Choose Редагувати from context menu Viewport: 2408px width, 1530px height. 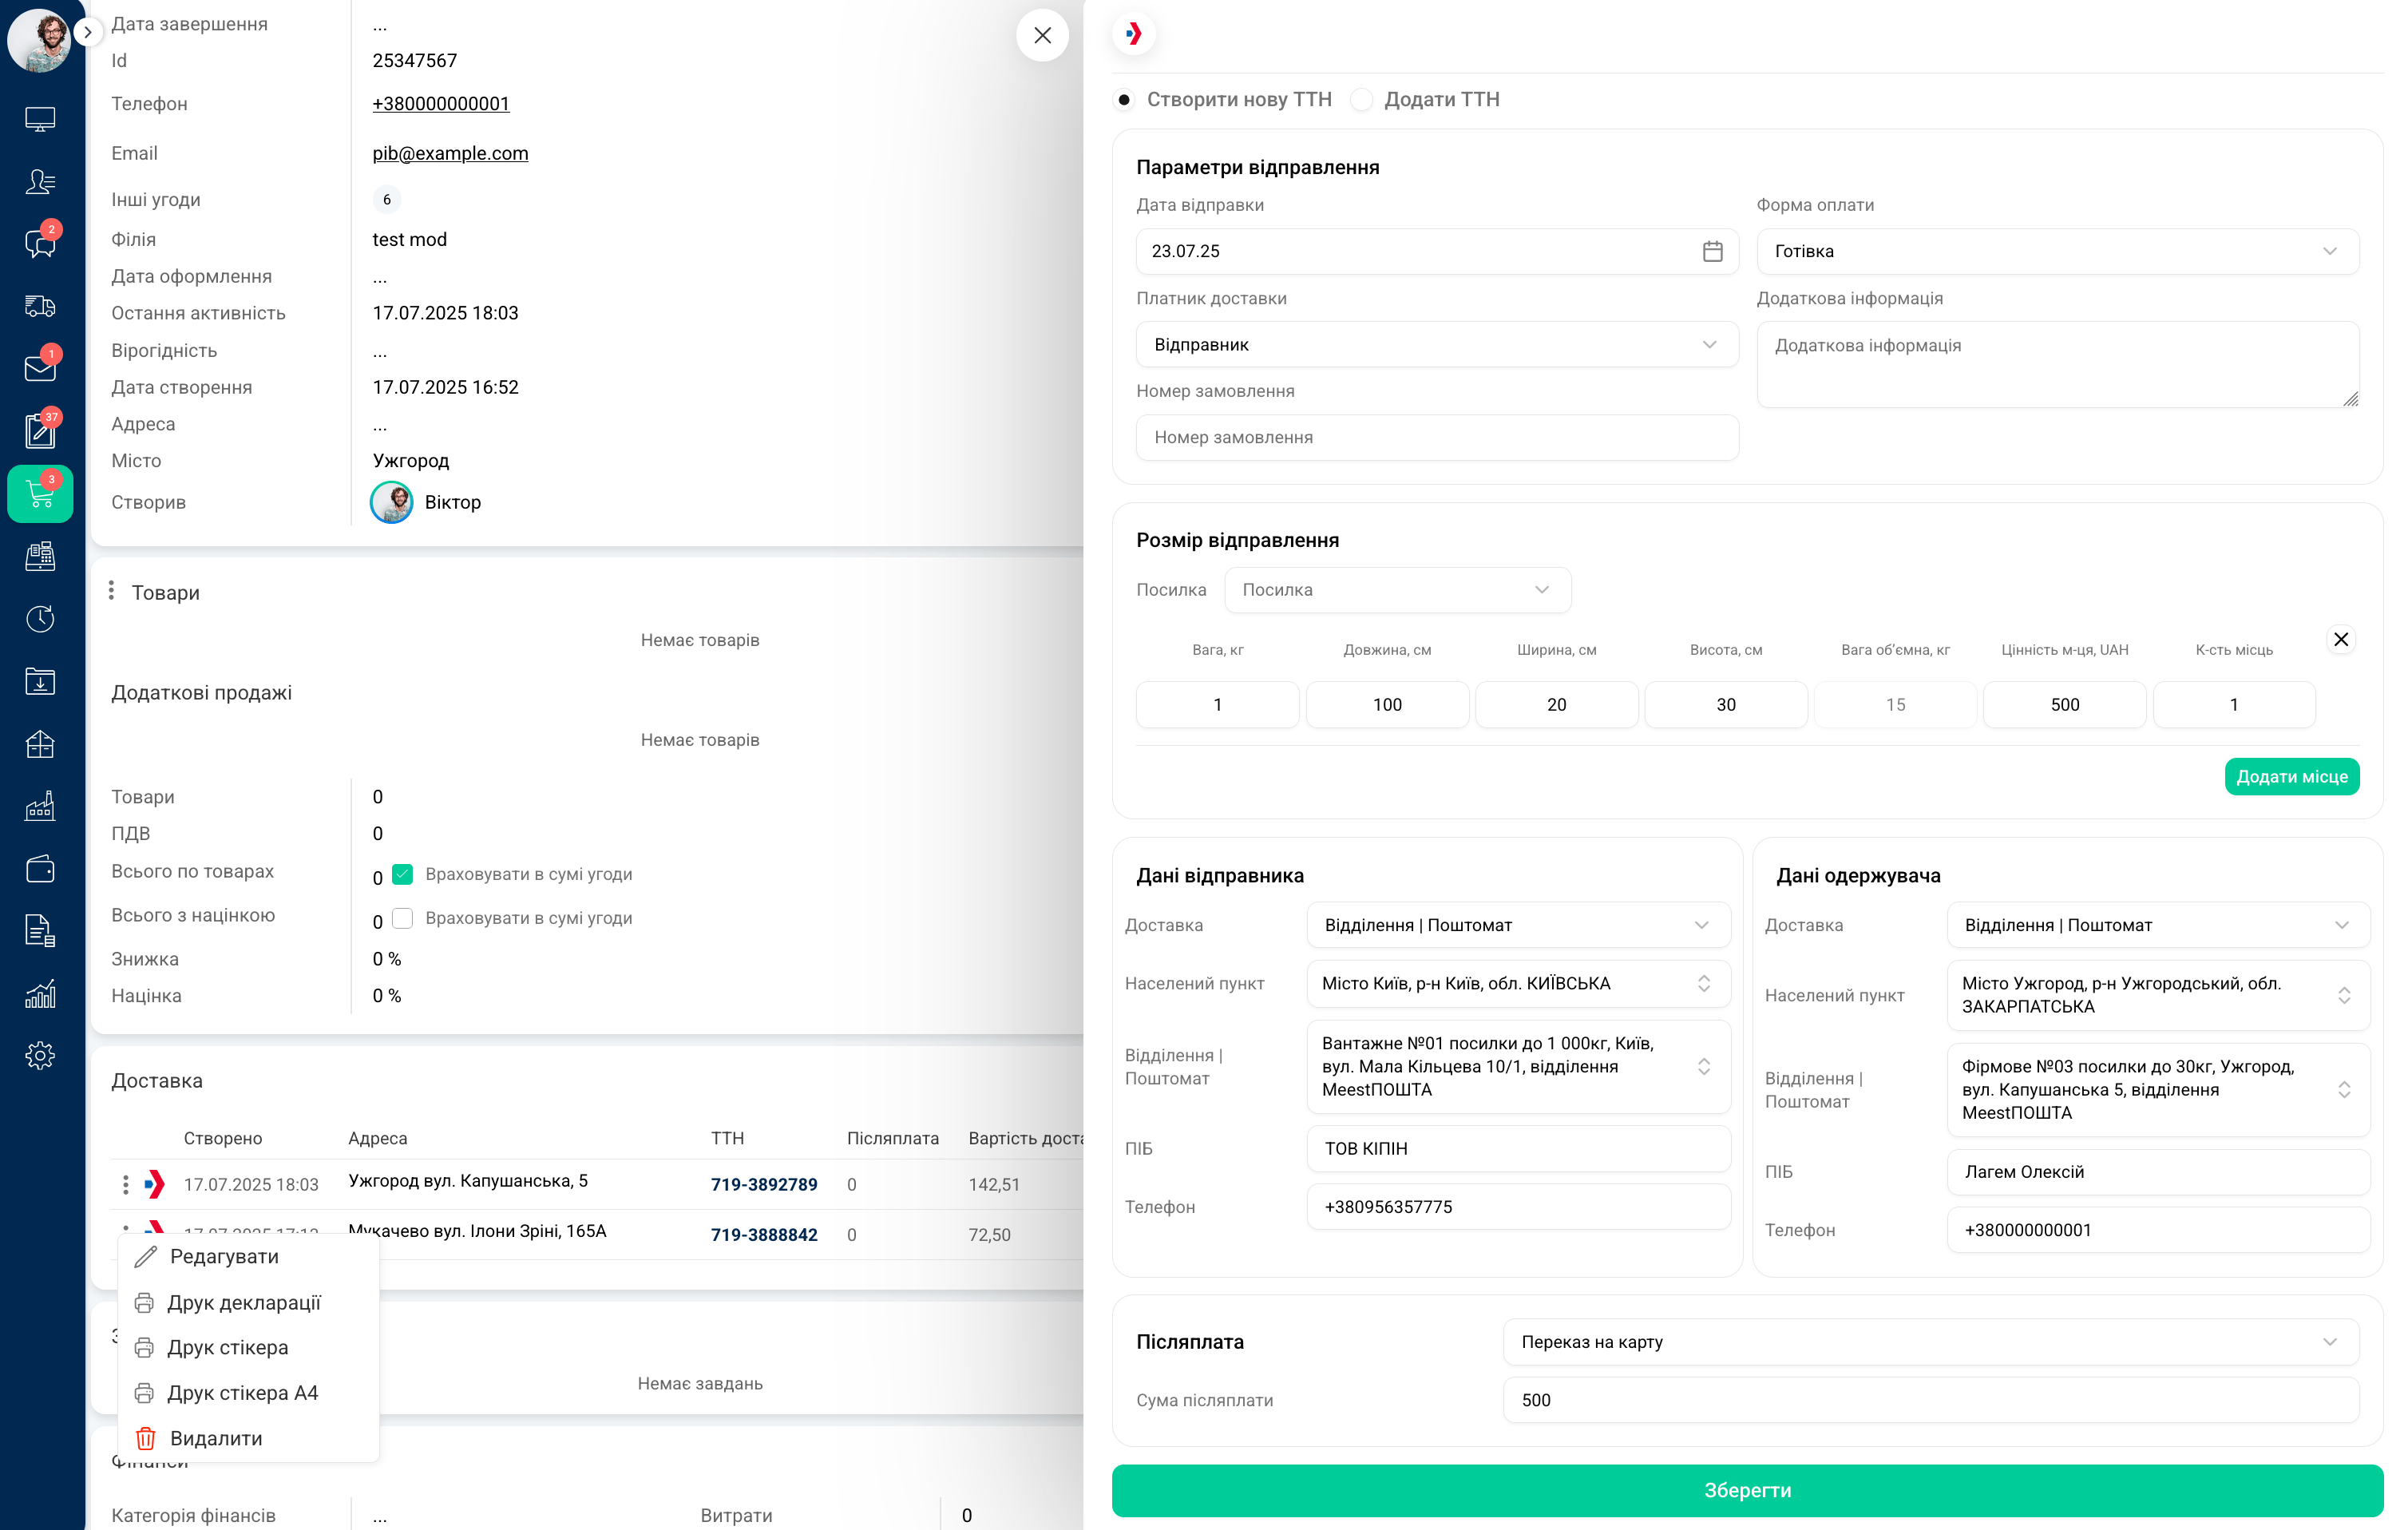pos(248,1257)
